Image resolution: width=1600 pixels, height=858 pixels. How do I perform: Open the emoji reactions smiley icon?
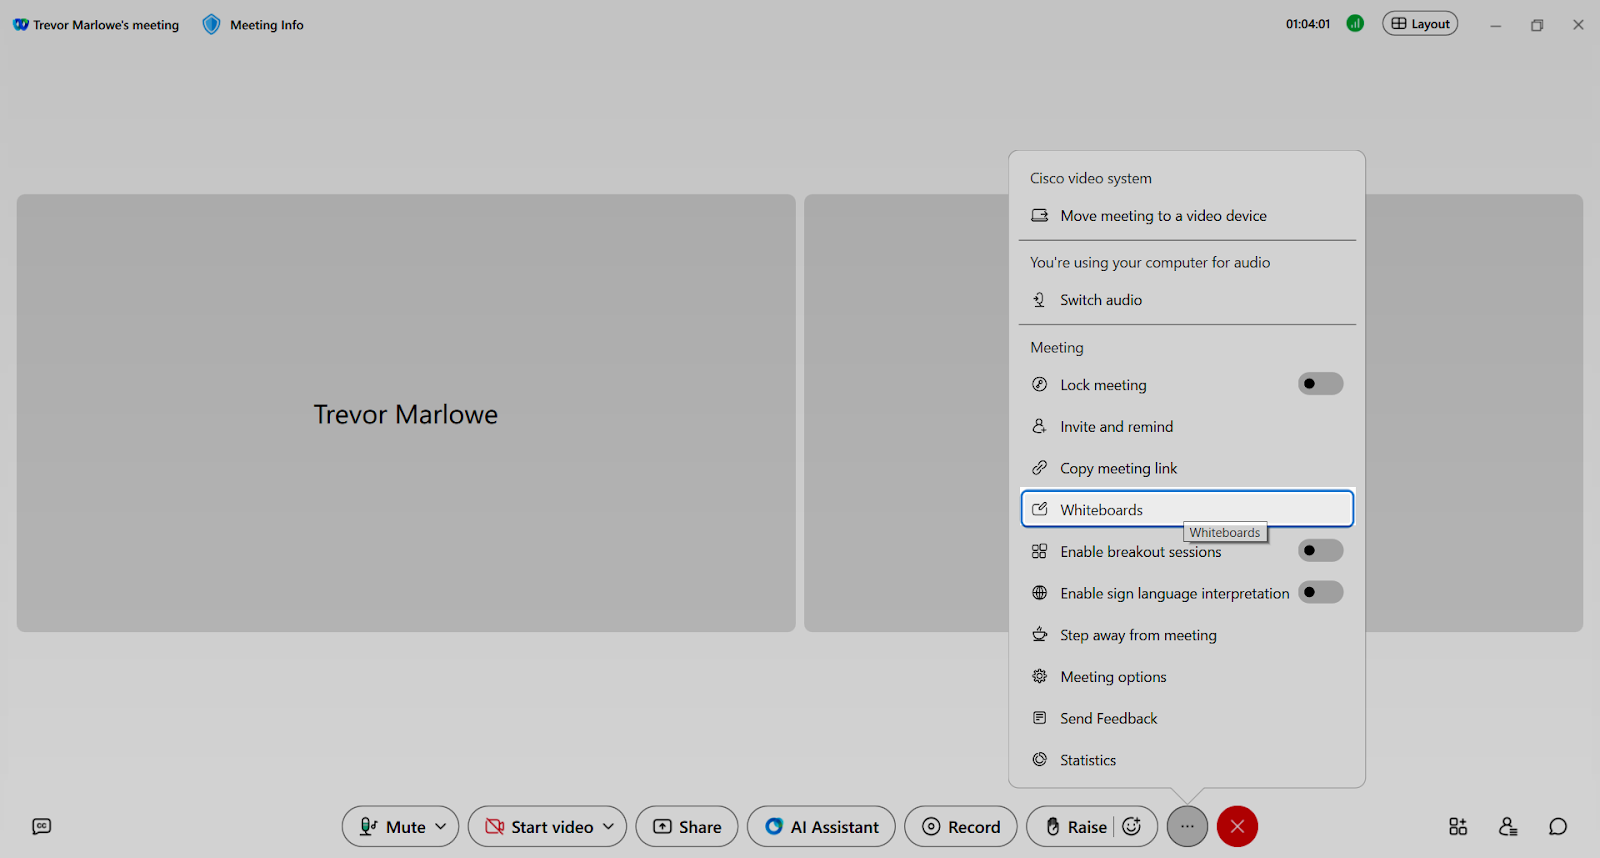1132,827
